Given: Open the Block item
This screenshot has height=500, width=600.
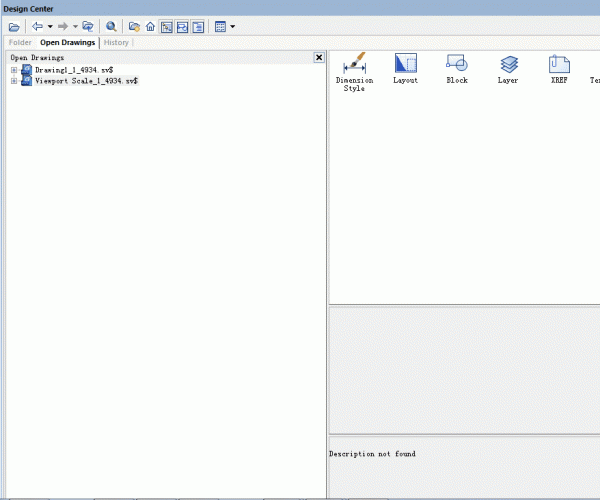Looking at the screenshot, I should click(x=457, y=68).
